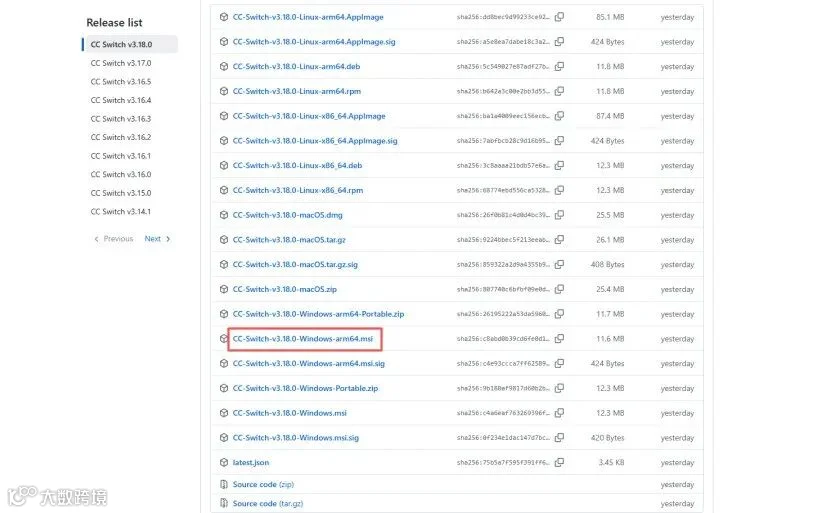Download CC-Switch-v3.18.0-Linux-arm64.deb

click(296, 66)
